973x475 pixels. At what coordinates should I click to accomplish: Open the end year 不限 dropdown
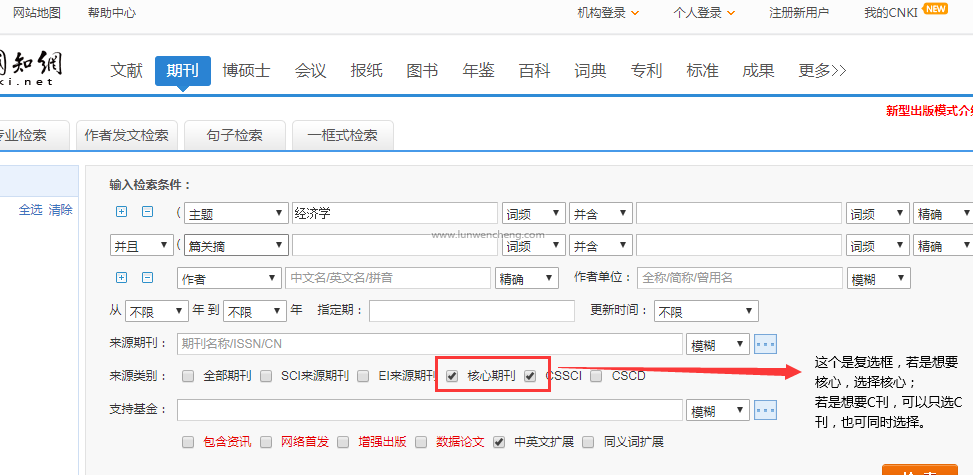255,310
